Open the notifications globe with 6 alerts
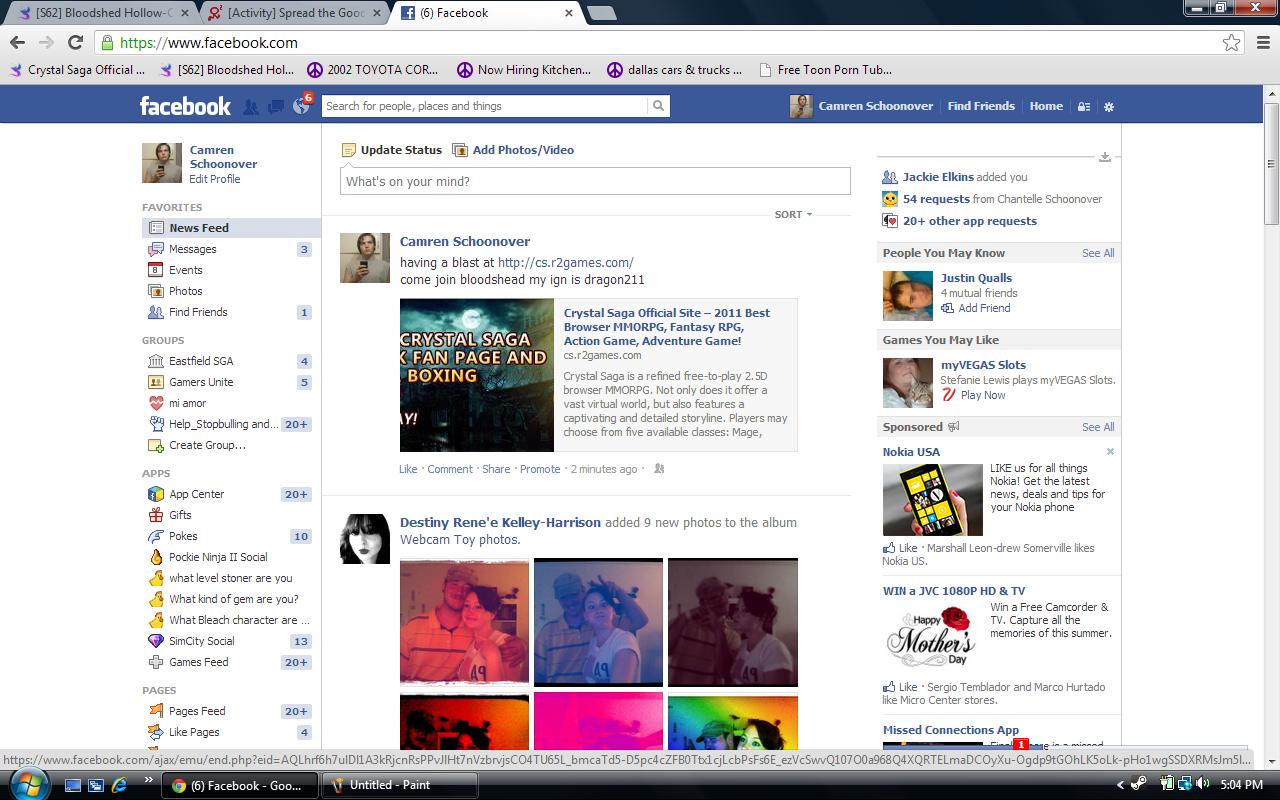 pos(301,105)
